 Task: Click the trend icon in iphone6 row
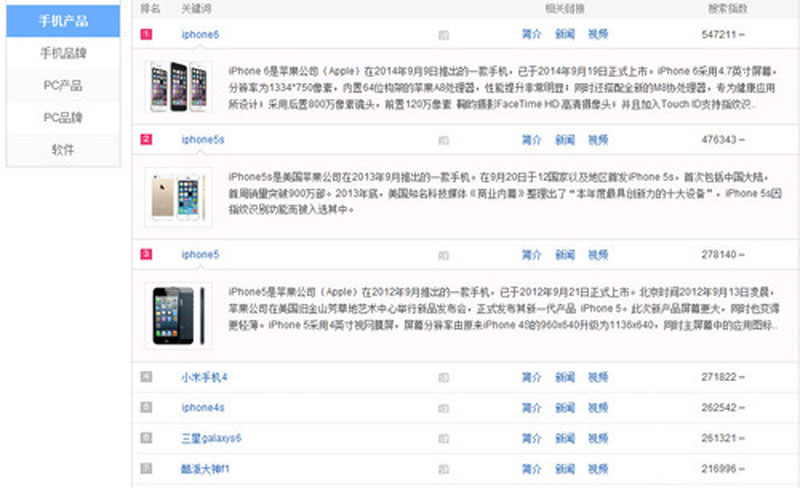pos(443,35)
